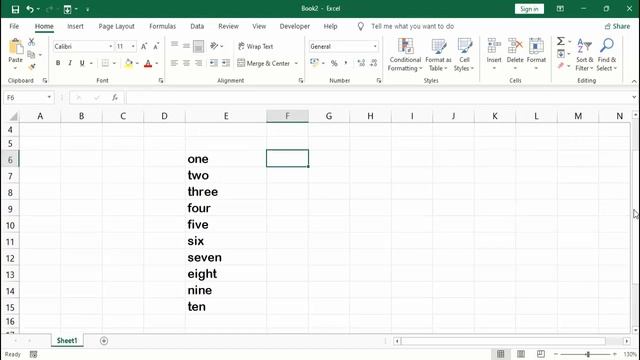The image size is (640, 360).
Task: Click Decrease Indent icon
Action: [213, 63]
